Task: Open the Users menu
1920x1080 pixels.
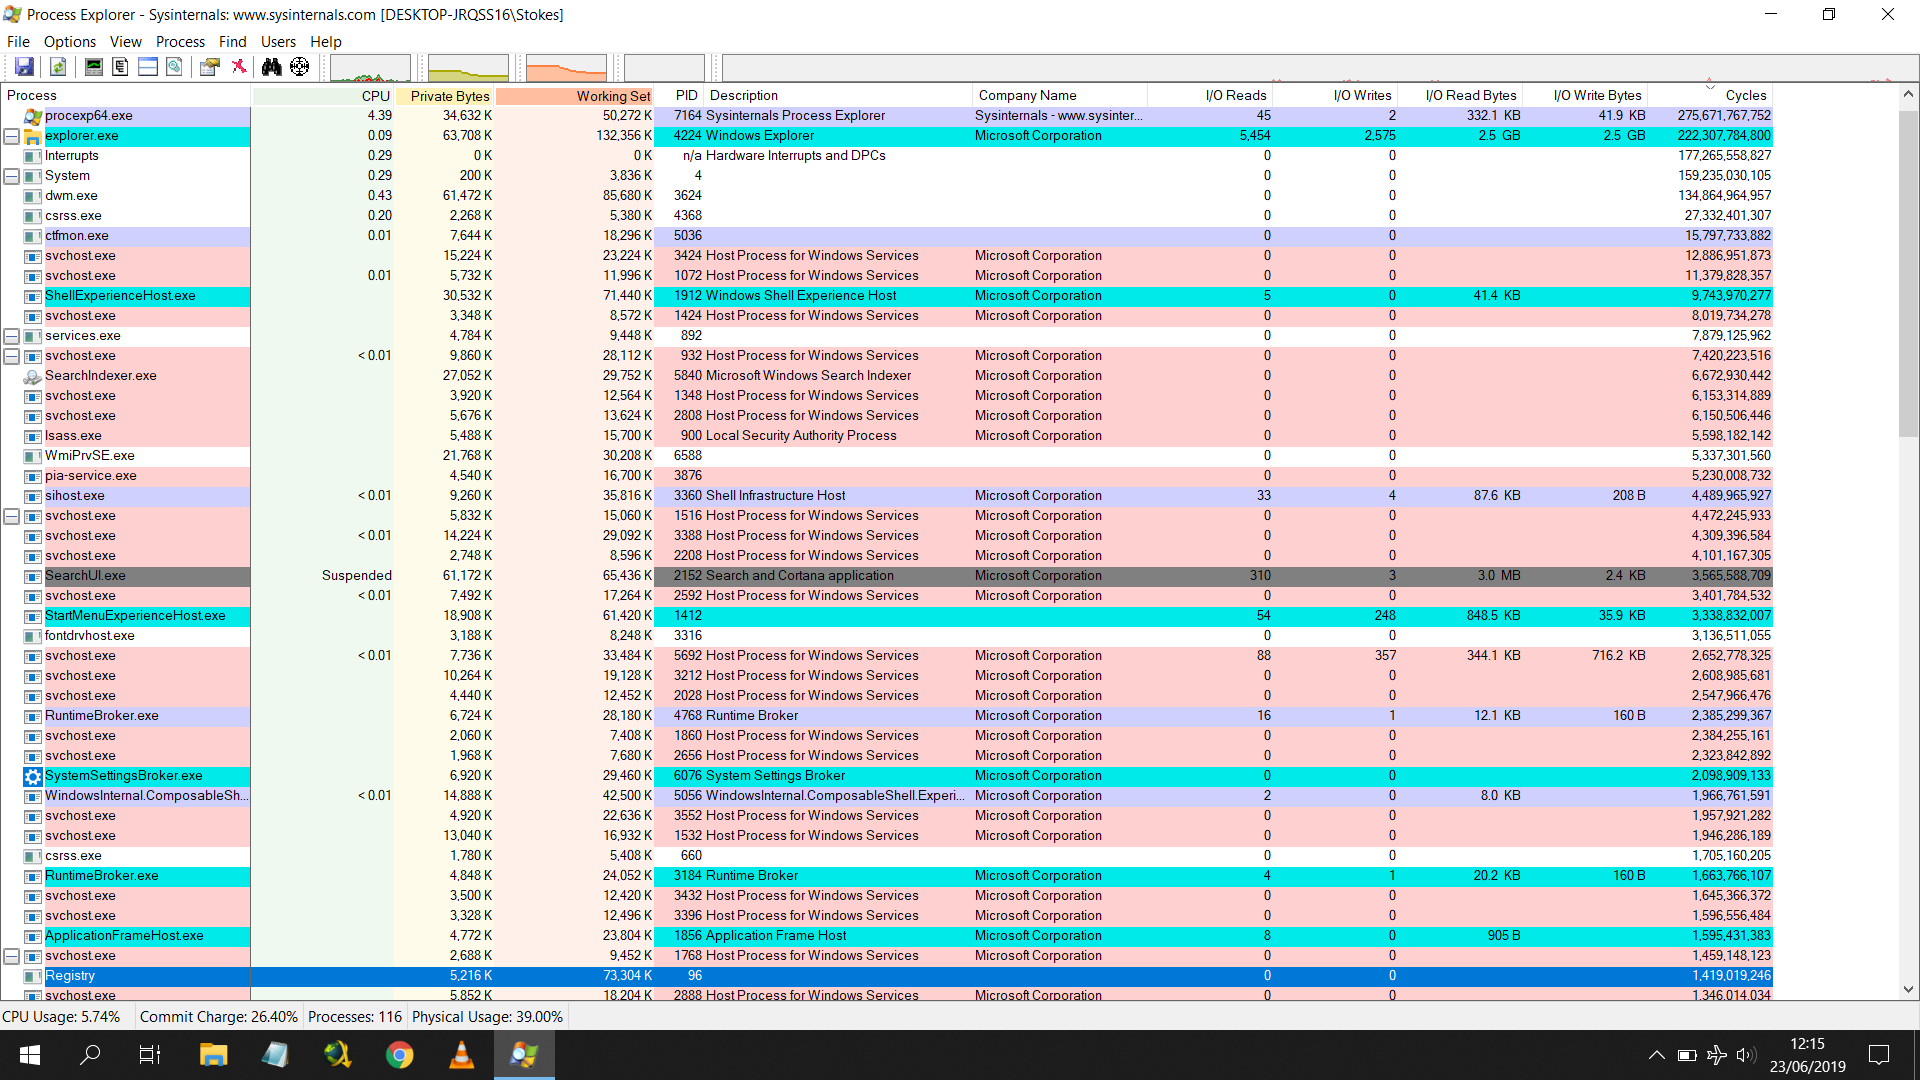Action: (278, 41)
